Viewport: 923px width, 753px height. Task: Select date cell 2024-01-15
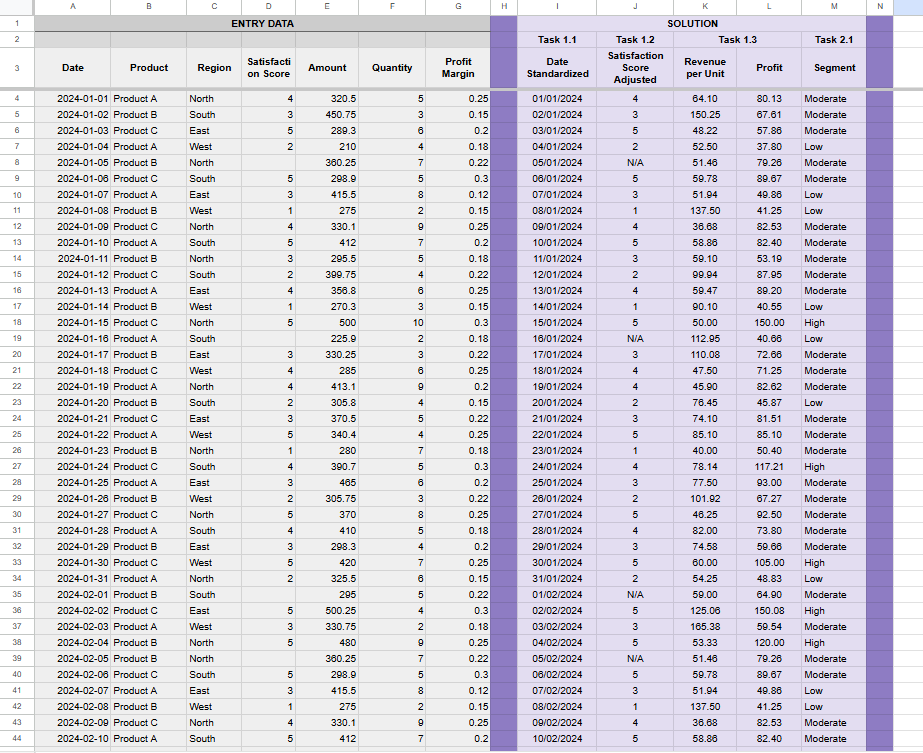72,323
